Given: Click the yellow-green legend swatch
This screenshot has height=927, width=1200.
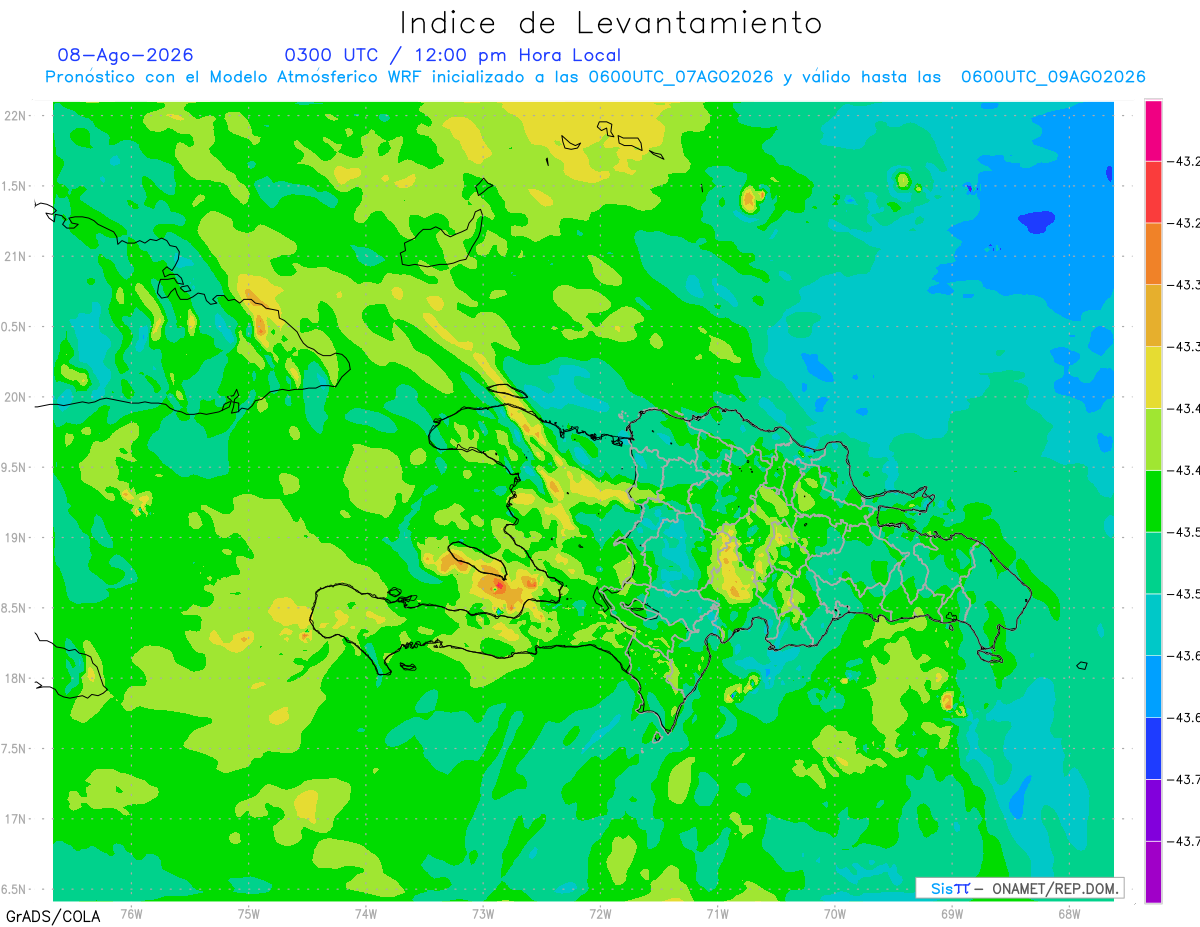Looking at the screenshot, I should [1153, 439].
